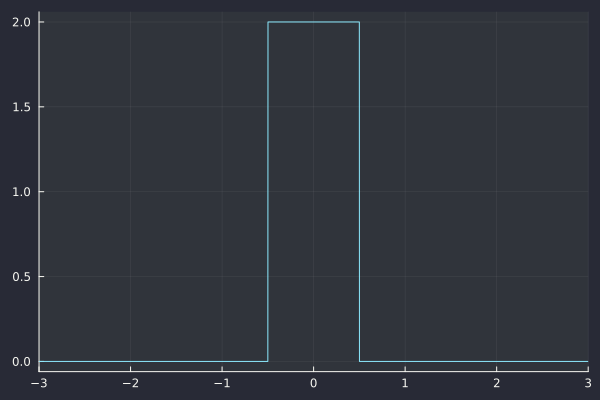This screenshot has width=600, height=400.
Task: Click the falling edge of the pulse
Action: 359,191
